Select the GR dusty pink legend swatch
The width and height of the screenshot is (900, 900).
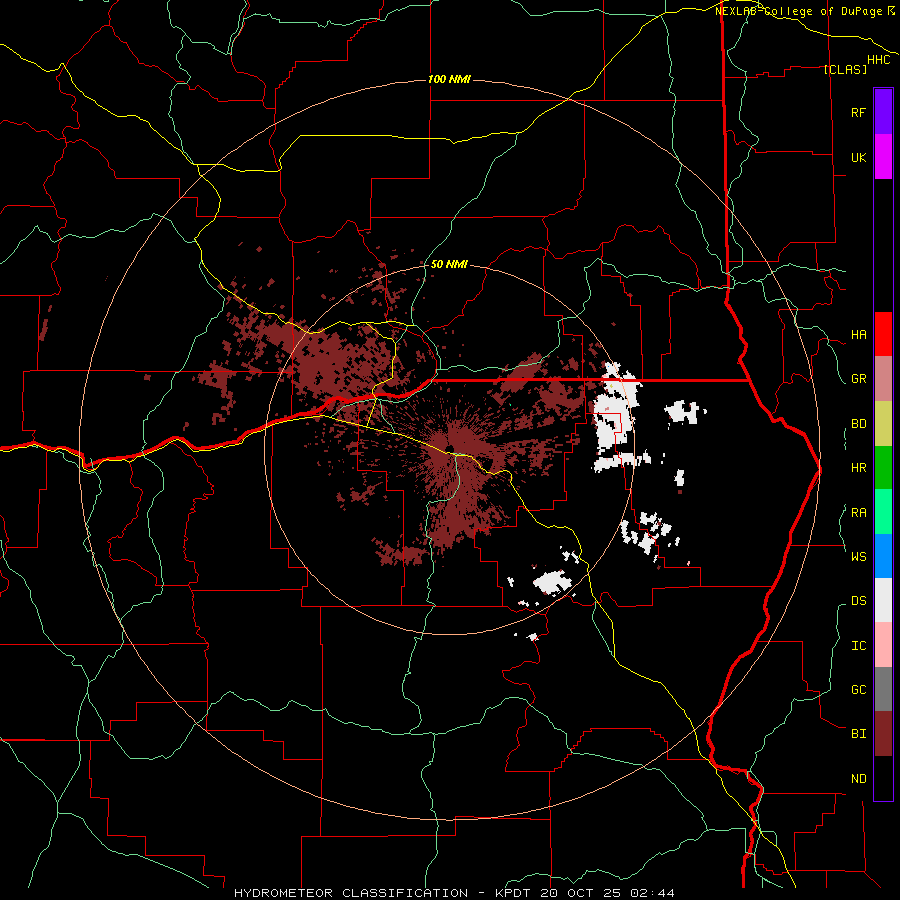point(883,379)
